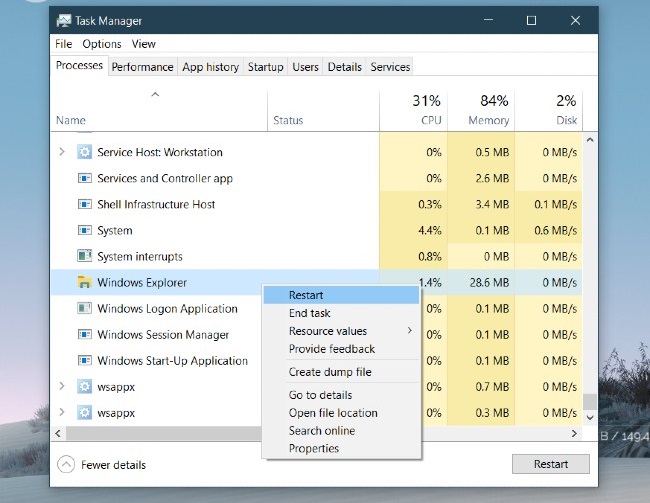Click the gear icon of wsappx with 0.7 MB
The width and height of the screenshot is (650, 503).
(x=85, y=386)
